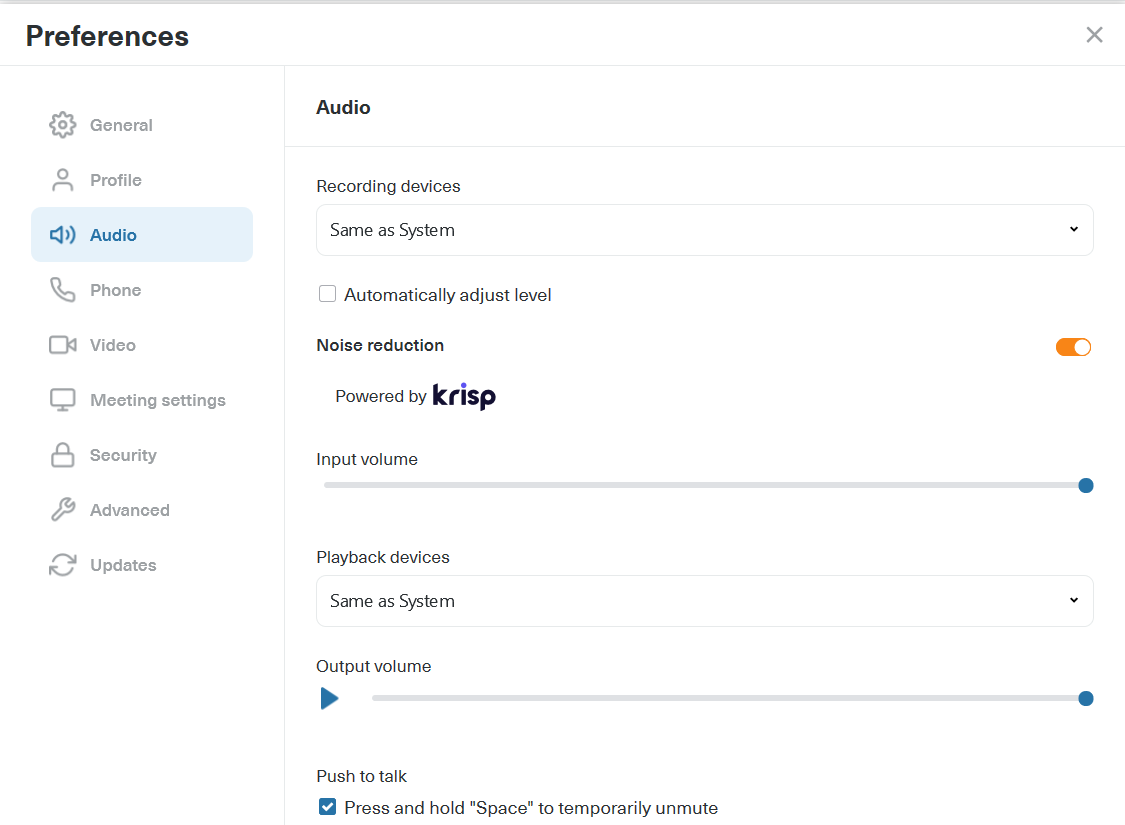
Task: Select the Video camera icon
Action: point(62,344)
